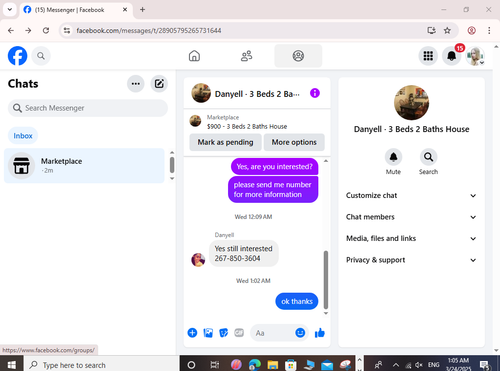500x371 pixels.
Task: Select the Inbox filter tab
Action: tap(23, 136)
